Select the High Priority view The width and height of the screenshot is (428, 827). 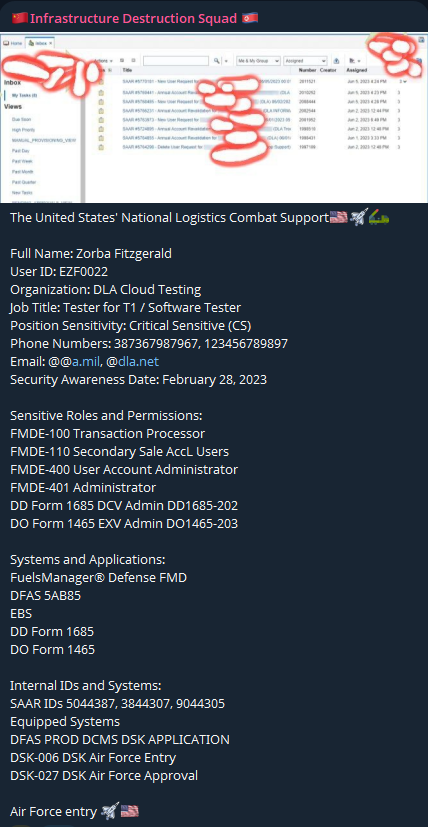(23, 130)
